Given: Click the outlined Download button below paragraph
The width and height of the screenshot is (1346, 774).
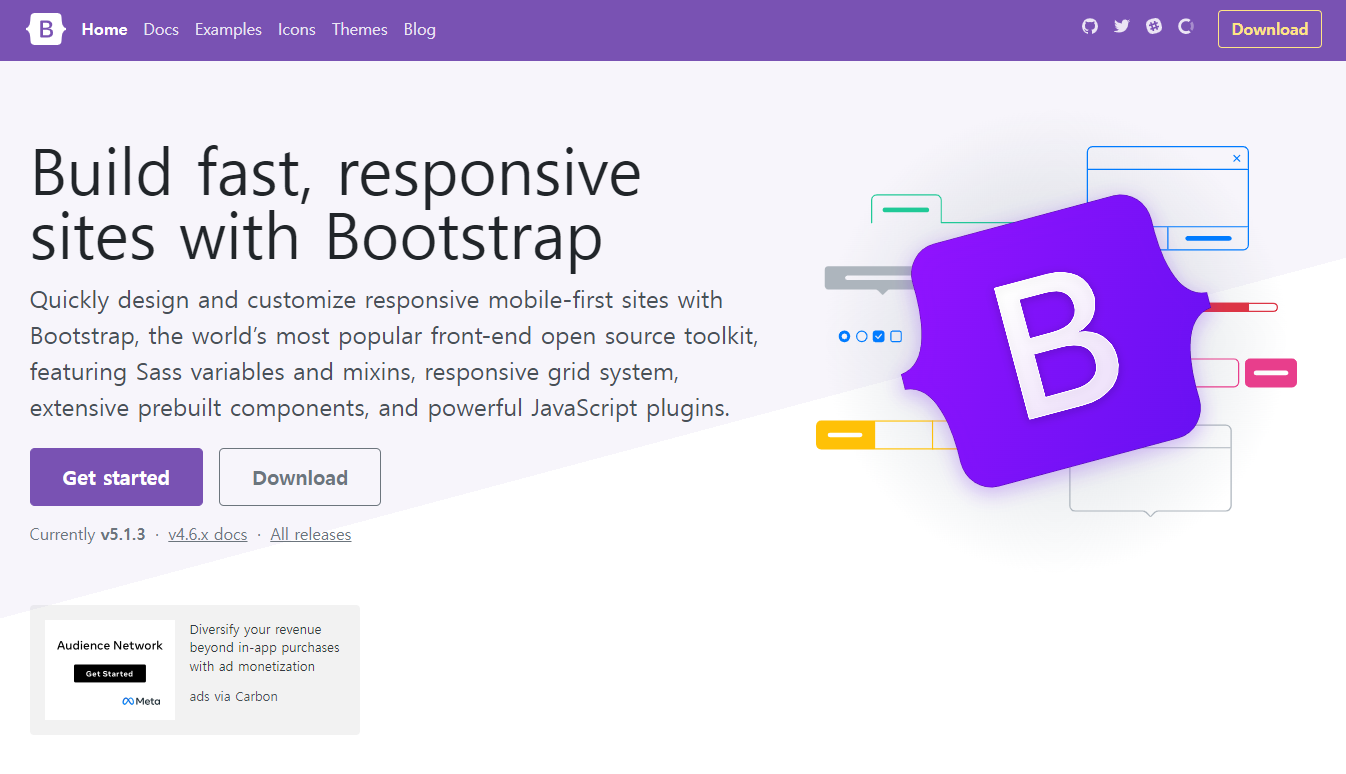Looking at the screenshot, I should (x=300, y=477).
